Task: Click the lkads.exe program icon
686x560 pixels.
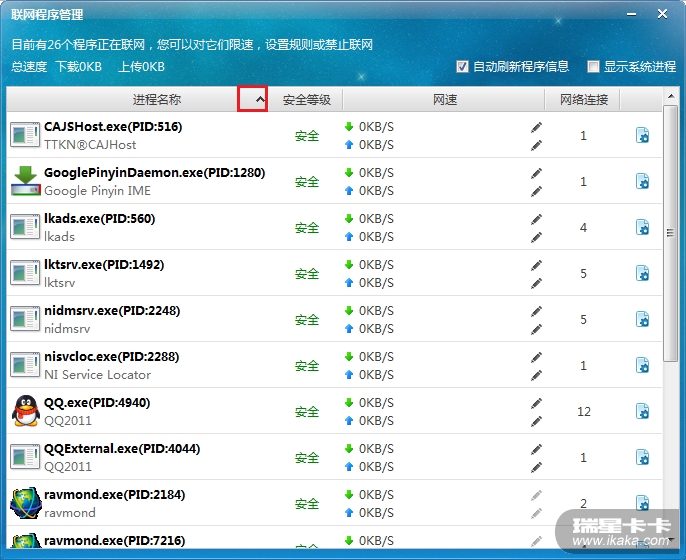Action: 25,227
